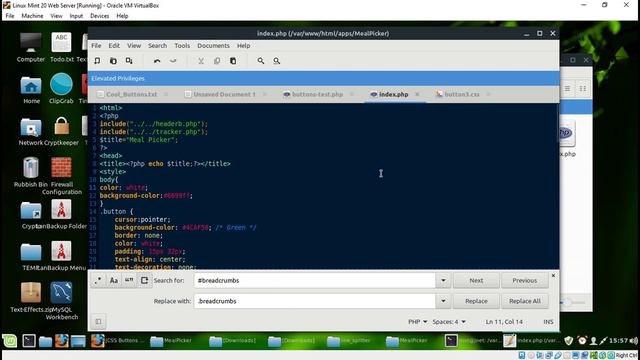Launch MySQL Workbench from the desktop
This screenshot has width=640, height=360.
(x=62, y=301)
